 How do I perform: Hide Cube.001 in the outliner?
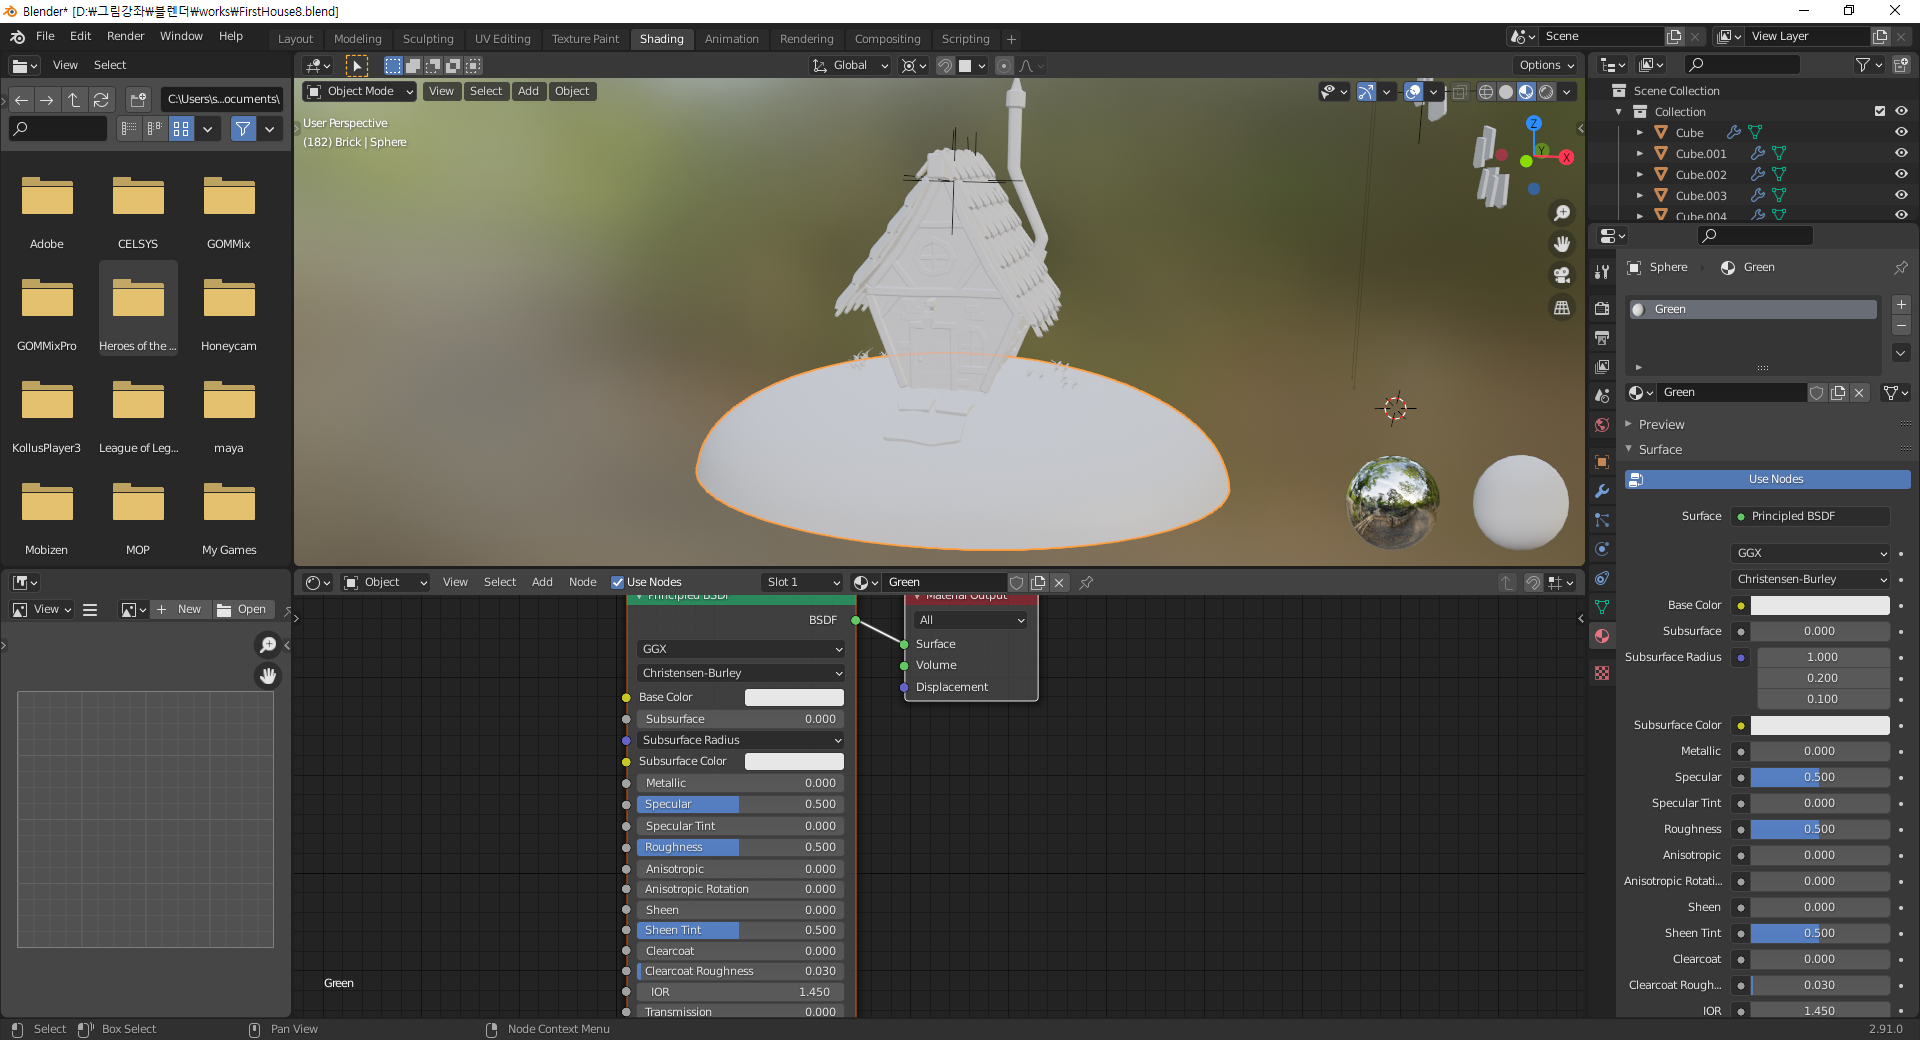1901,154
